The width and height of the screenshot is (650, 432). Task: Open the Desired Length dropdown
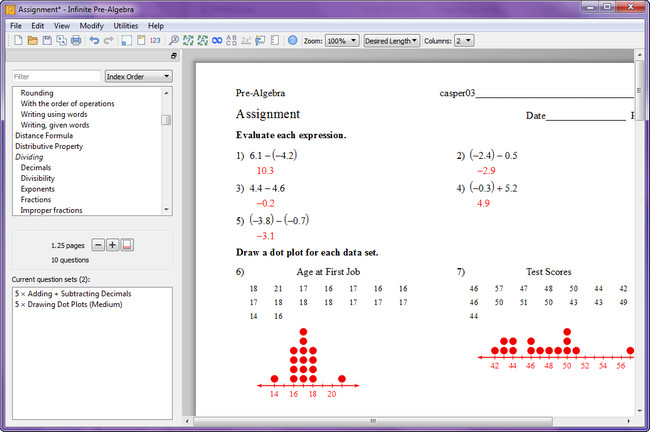pos(392,41)
